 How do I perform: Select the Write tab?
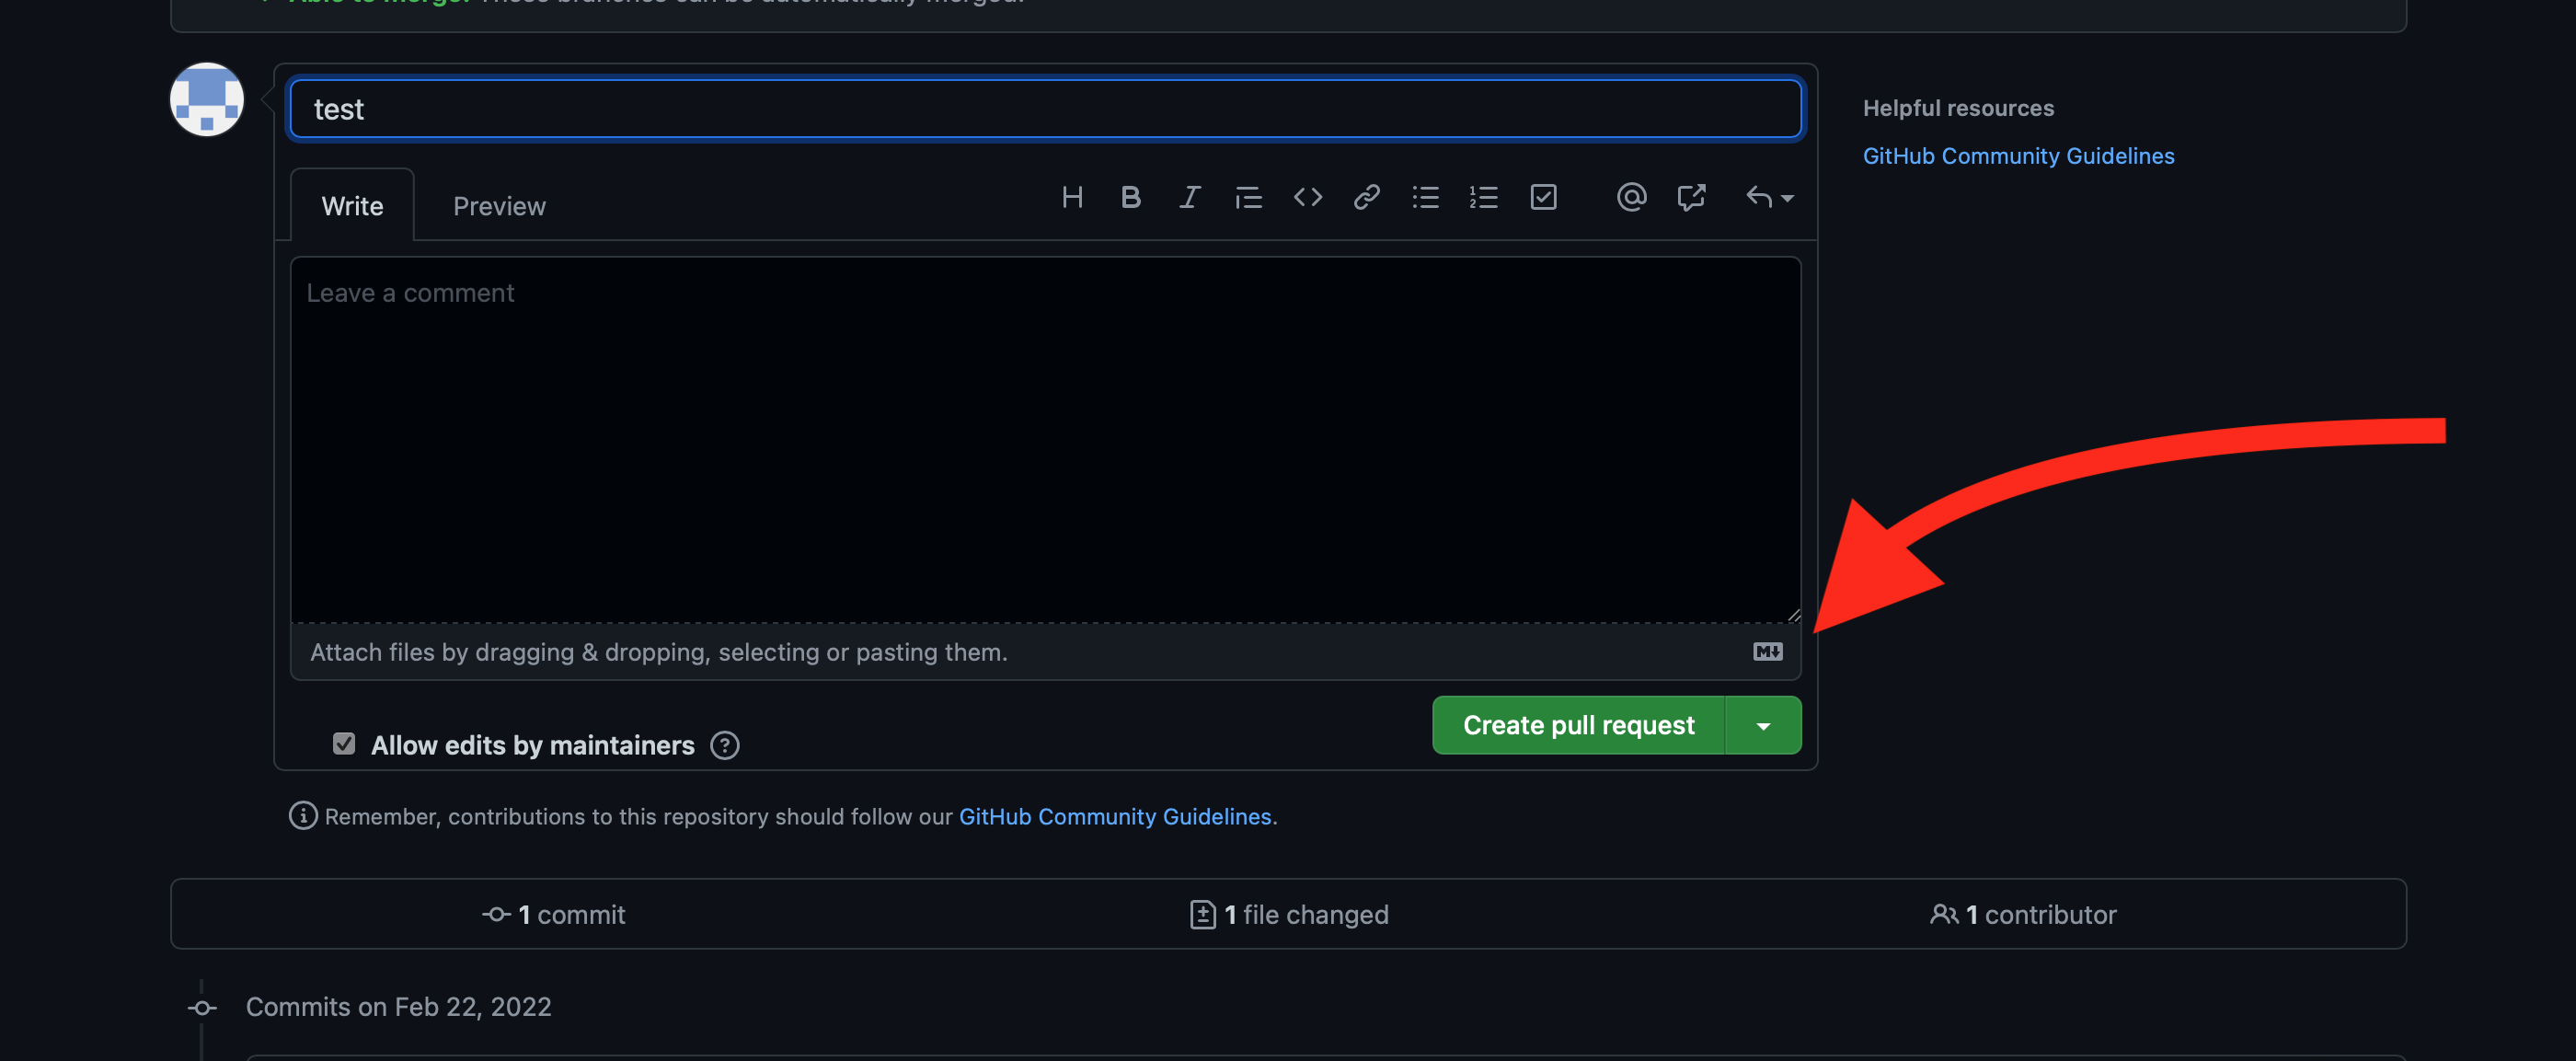click(x=352, y=206)
